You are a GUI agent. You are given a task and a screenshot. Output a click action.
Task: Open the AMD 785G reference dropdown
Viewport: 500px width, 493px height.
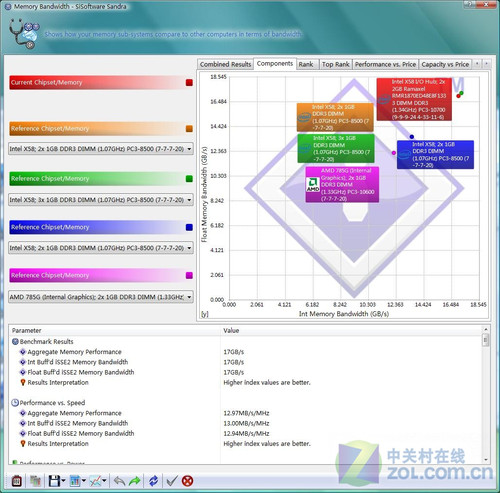[101, 297]
